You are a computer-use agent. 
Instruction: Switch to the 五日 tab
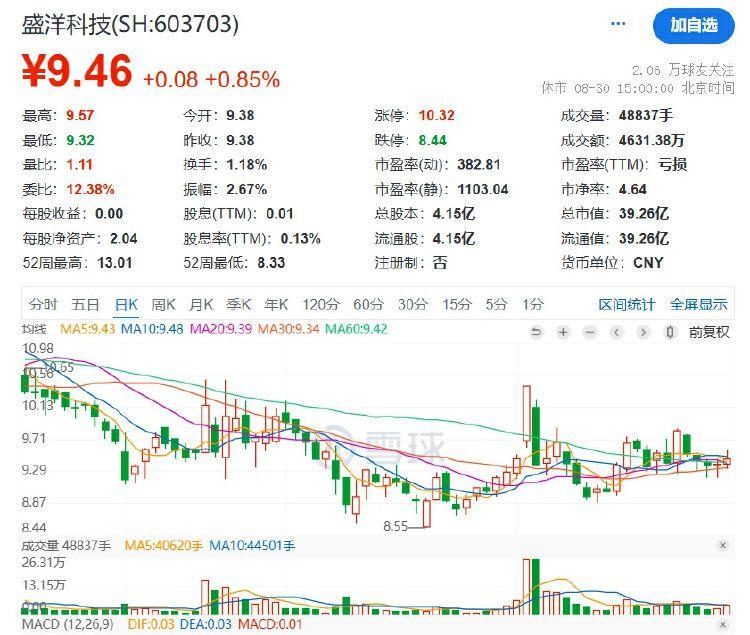tap(85, 304)
